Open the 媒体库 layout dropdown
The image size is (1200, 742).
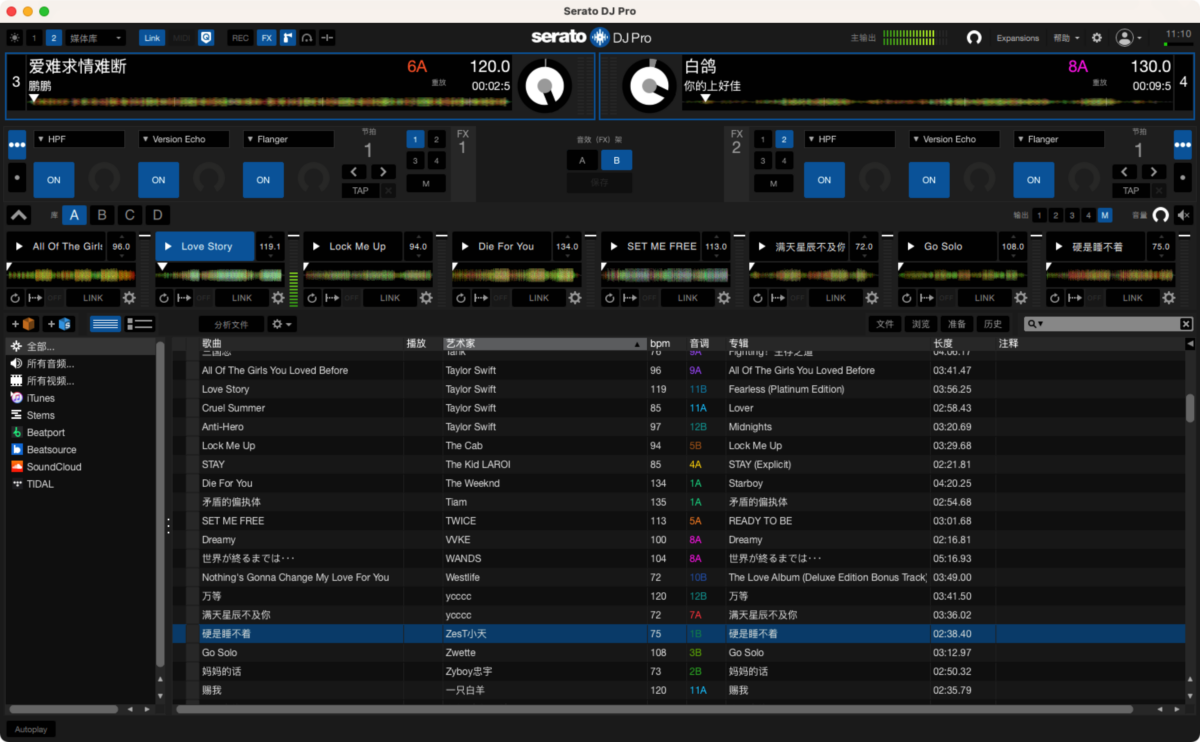click(x=96, y=38)
